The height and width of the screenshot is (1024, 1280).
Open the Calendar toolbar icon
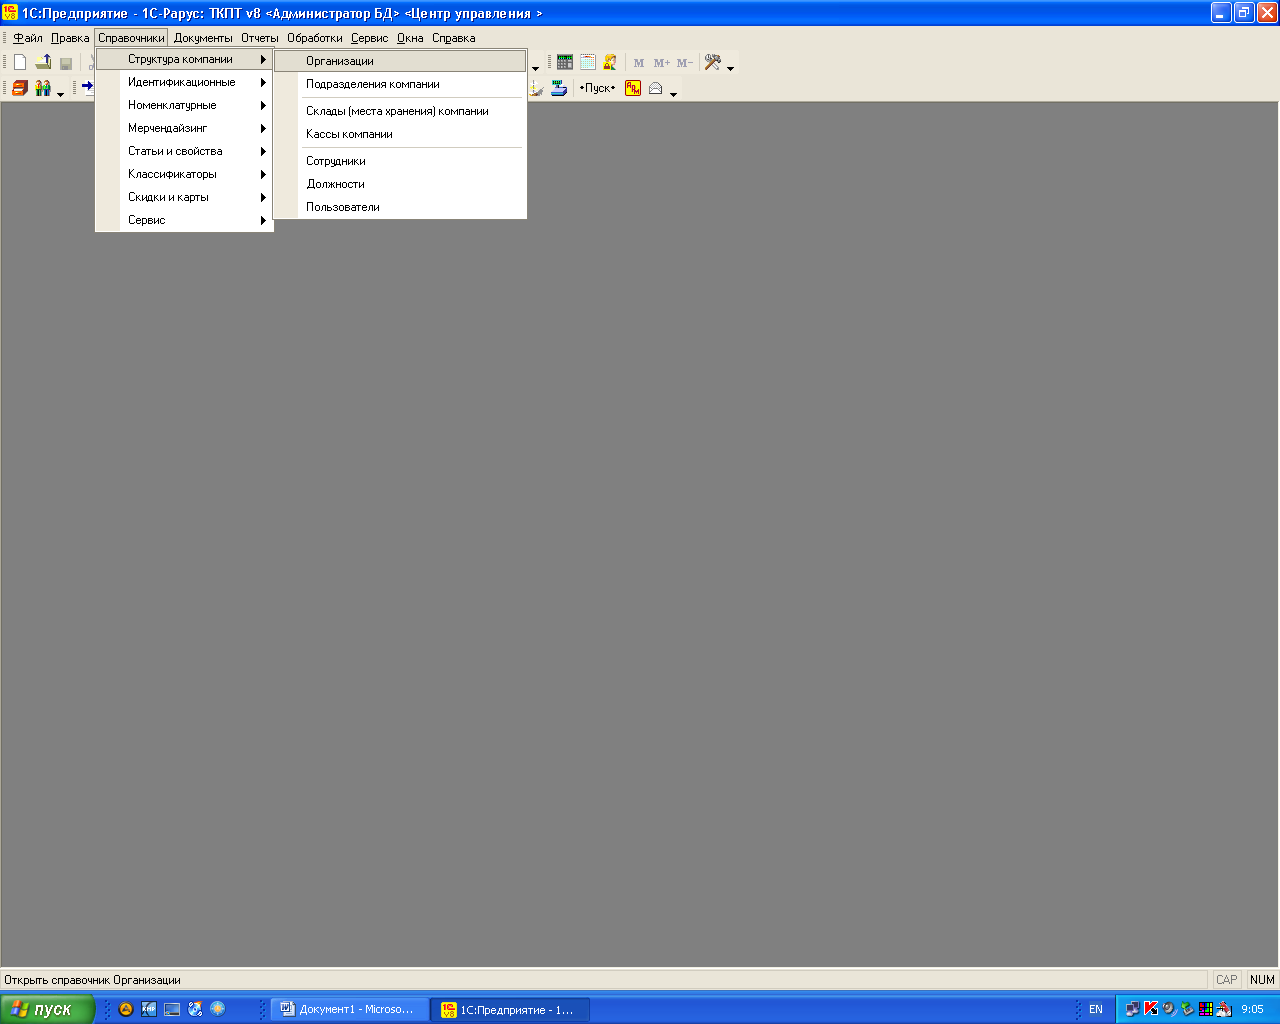click(588, 62)
